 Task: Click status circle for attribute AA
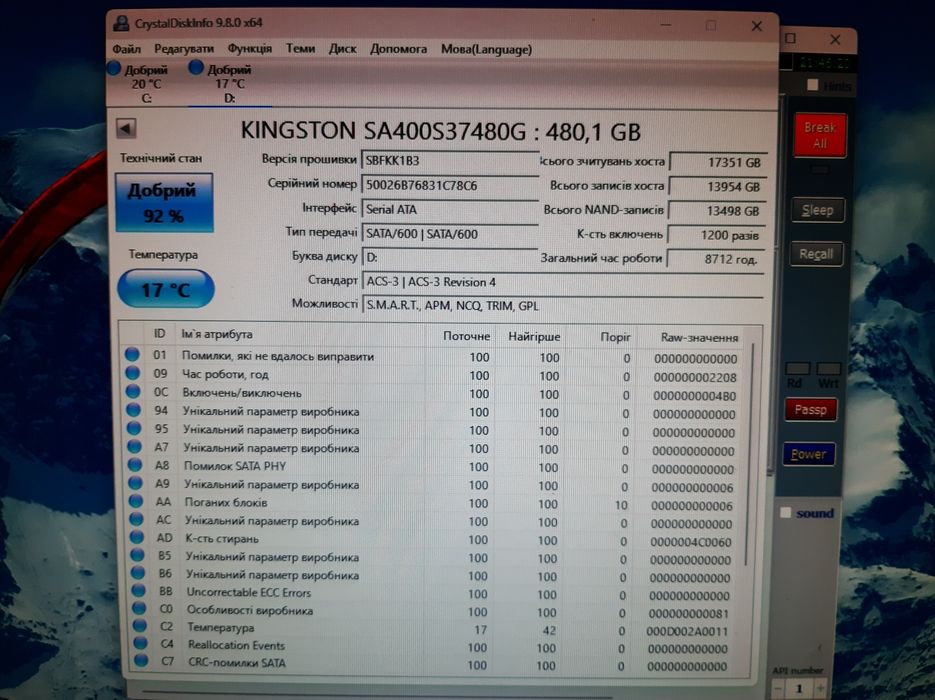tap(136, 501)
